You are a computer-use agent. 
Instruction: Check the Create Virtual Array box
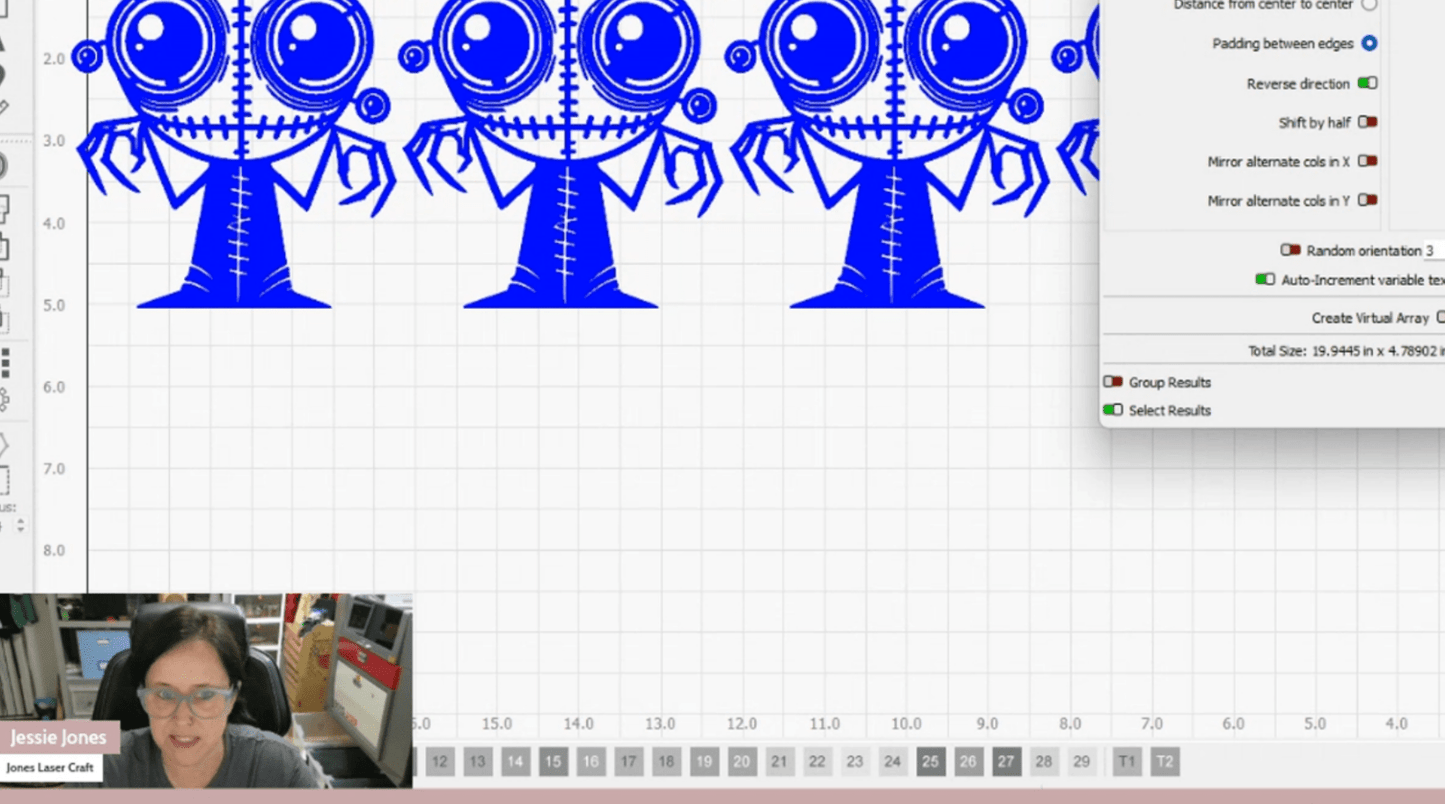coord(1440,318)
